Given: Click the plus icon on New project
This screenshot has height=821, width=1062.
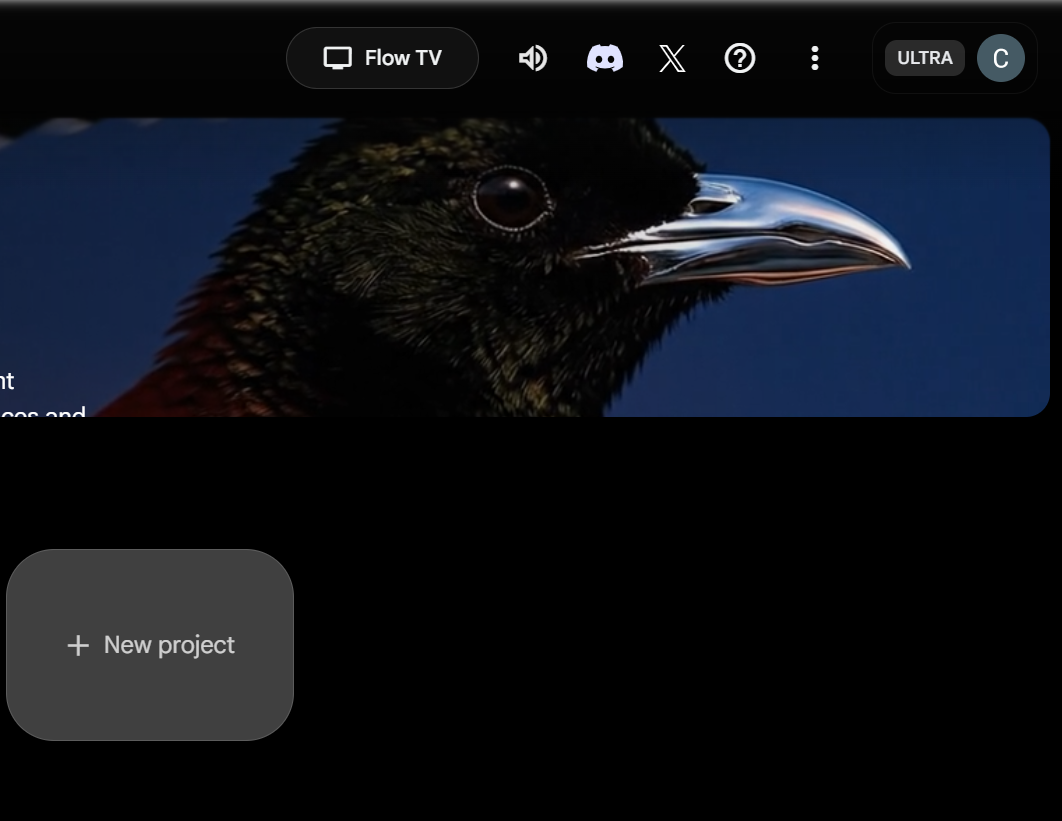Looking at the screenshot, I should click(x=78, y=646).
